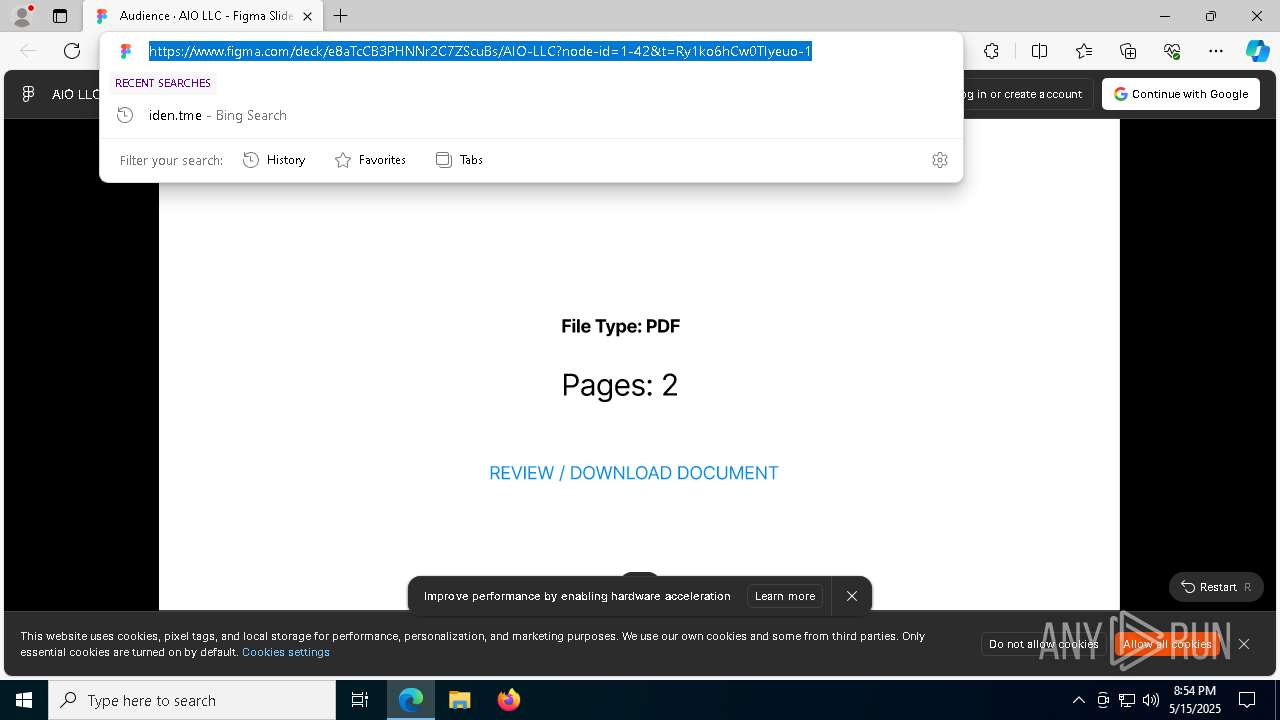Open the volume control tray icon
Viewport: 1280px width, 720px height.
pyautogui.click(x=1151, y=700)
